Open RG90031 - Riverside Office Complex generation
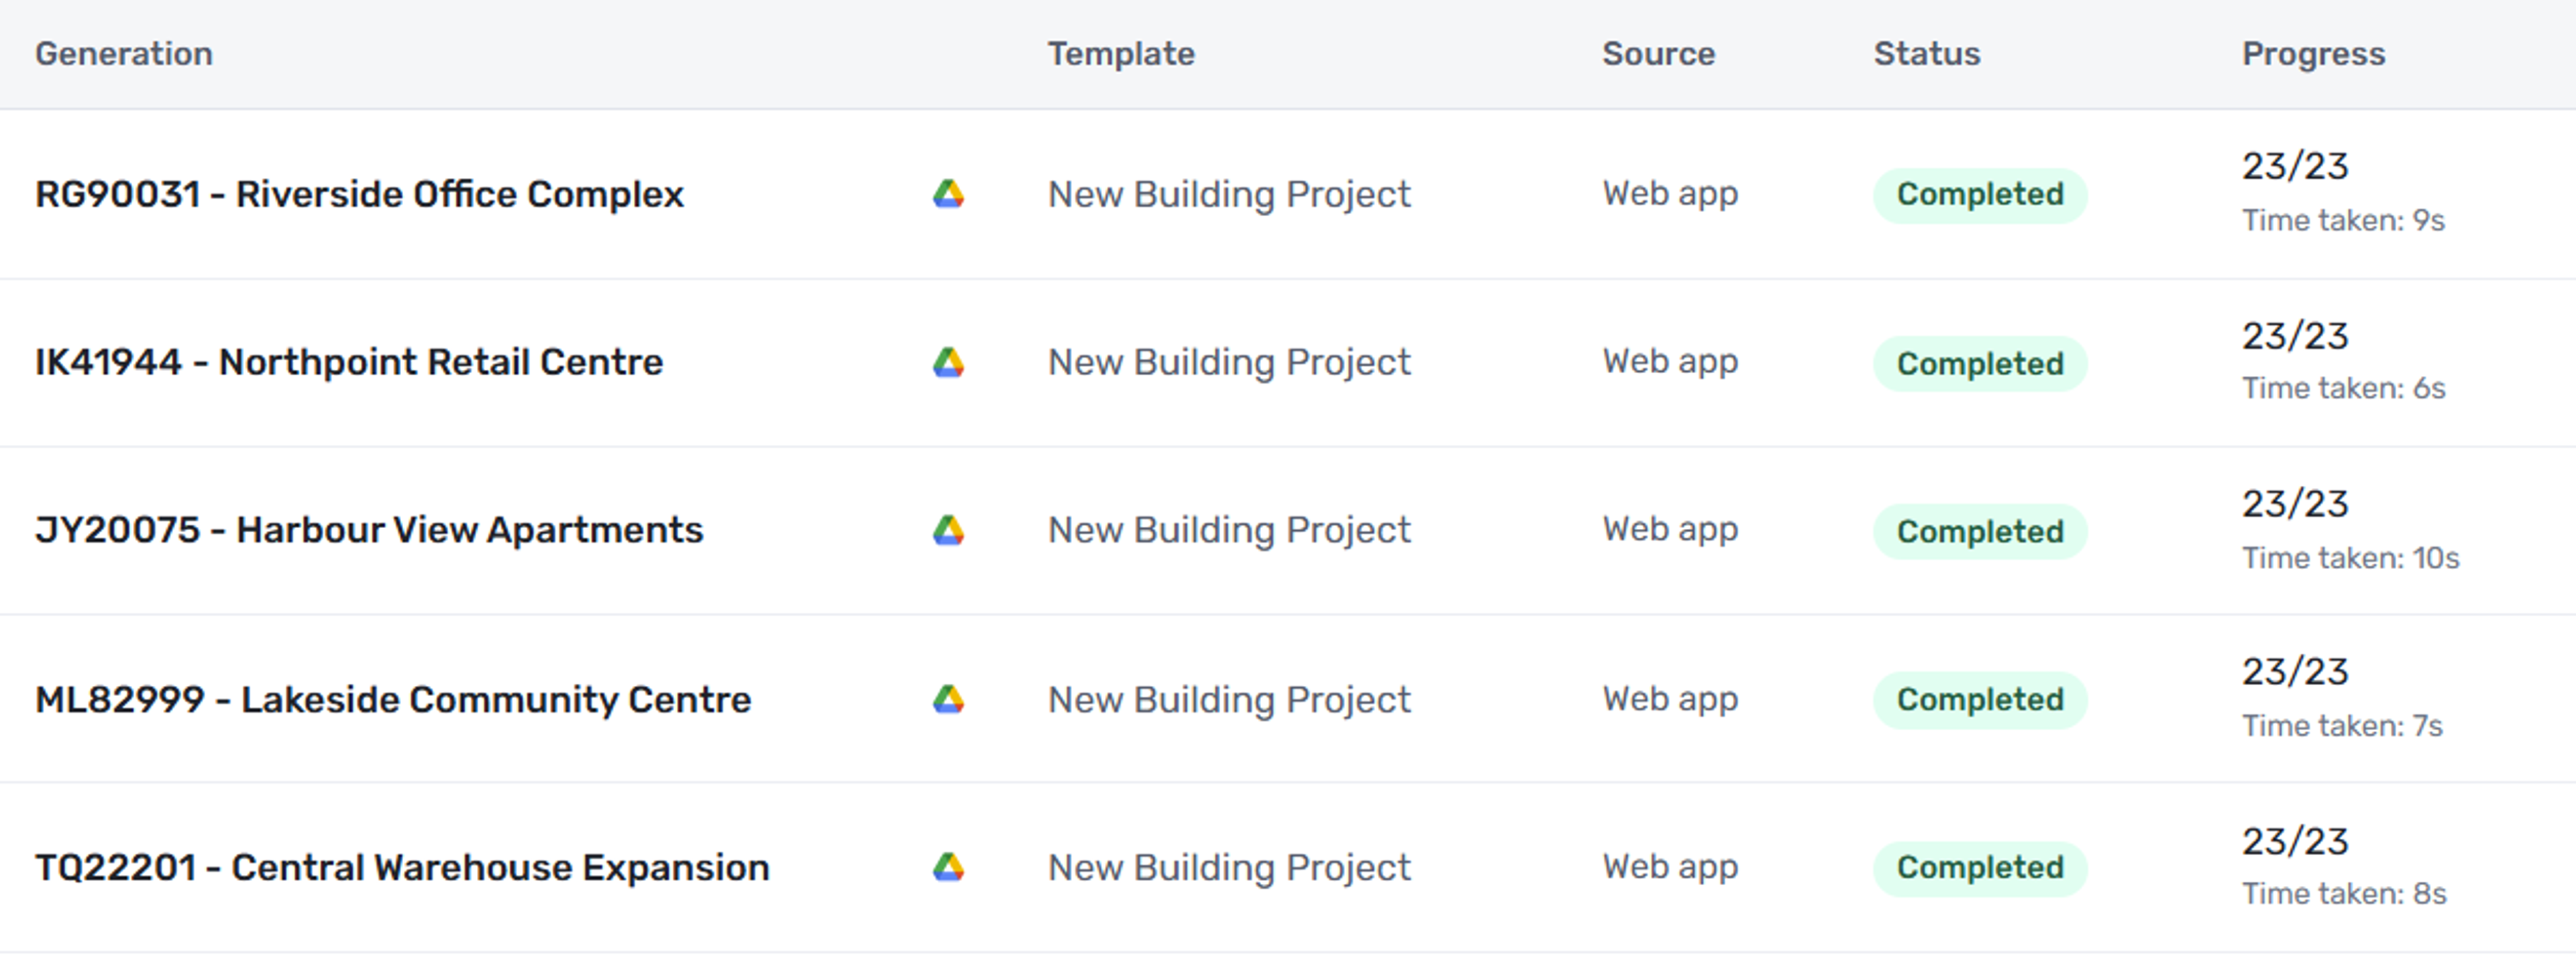 coord(359,194)
